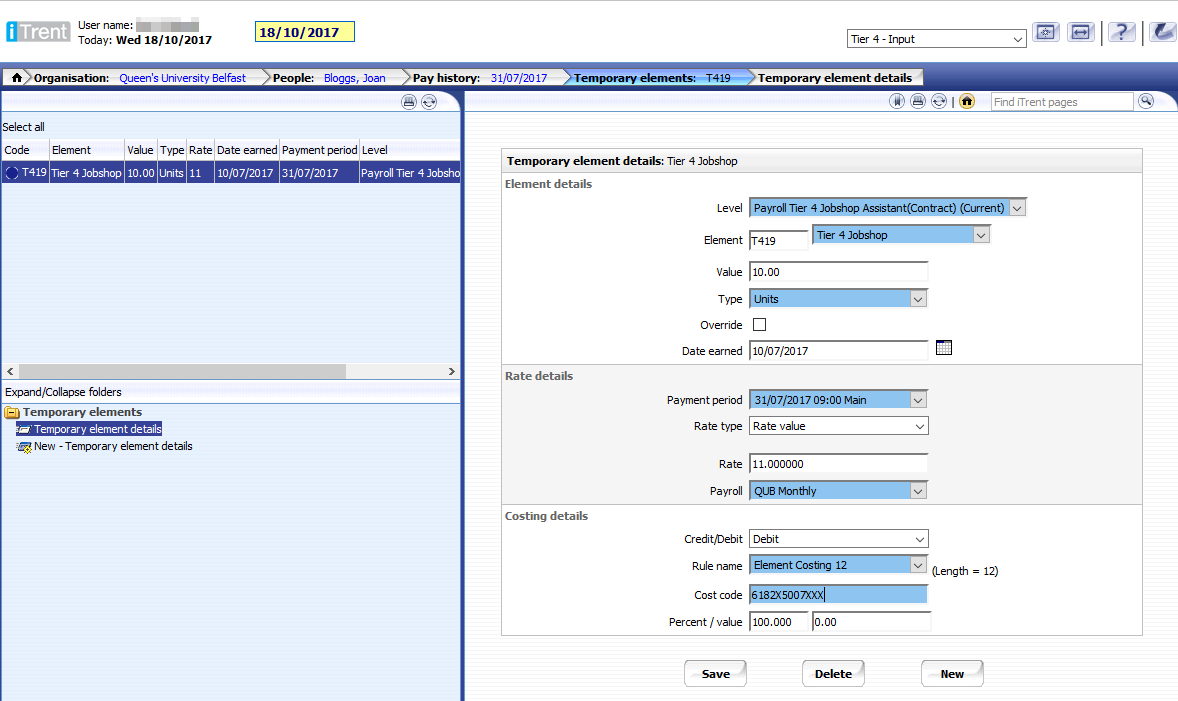Click the refresh icon in right panel toolbar
Image resolution: width=1178 pixels, height=701 pixels.
938,101
